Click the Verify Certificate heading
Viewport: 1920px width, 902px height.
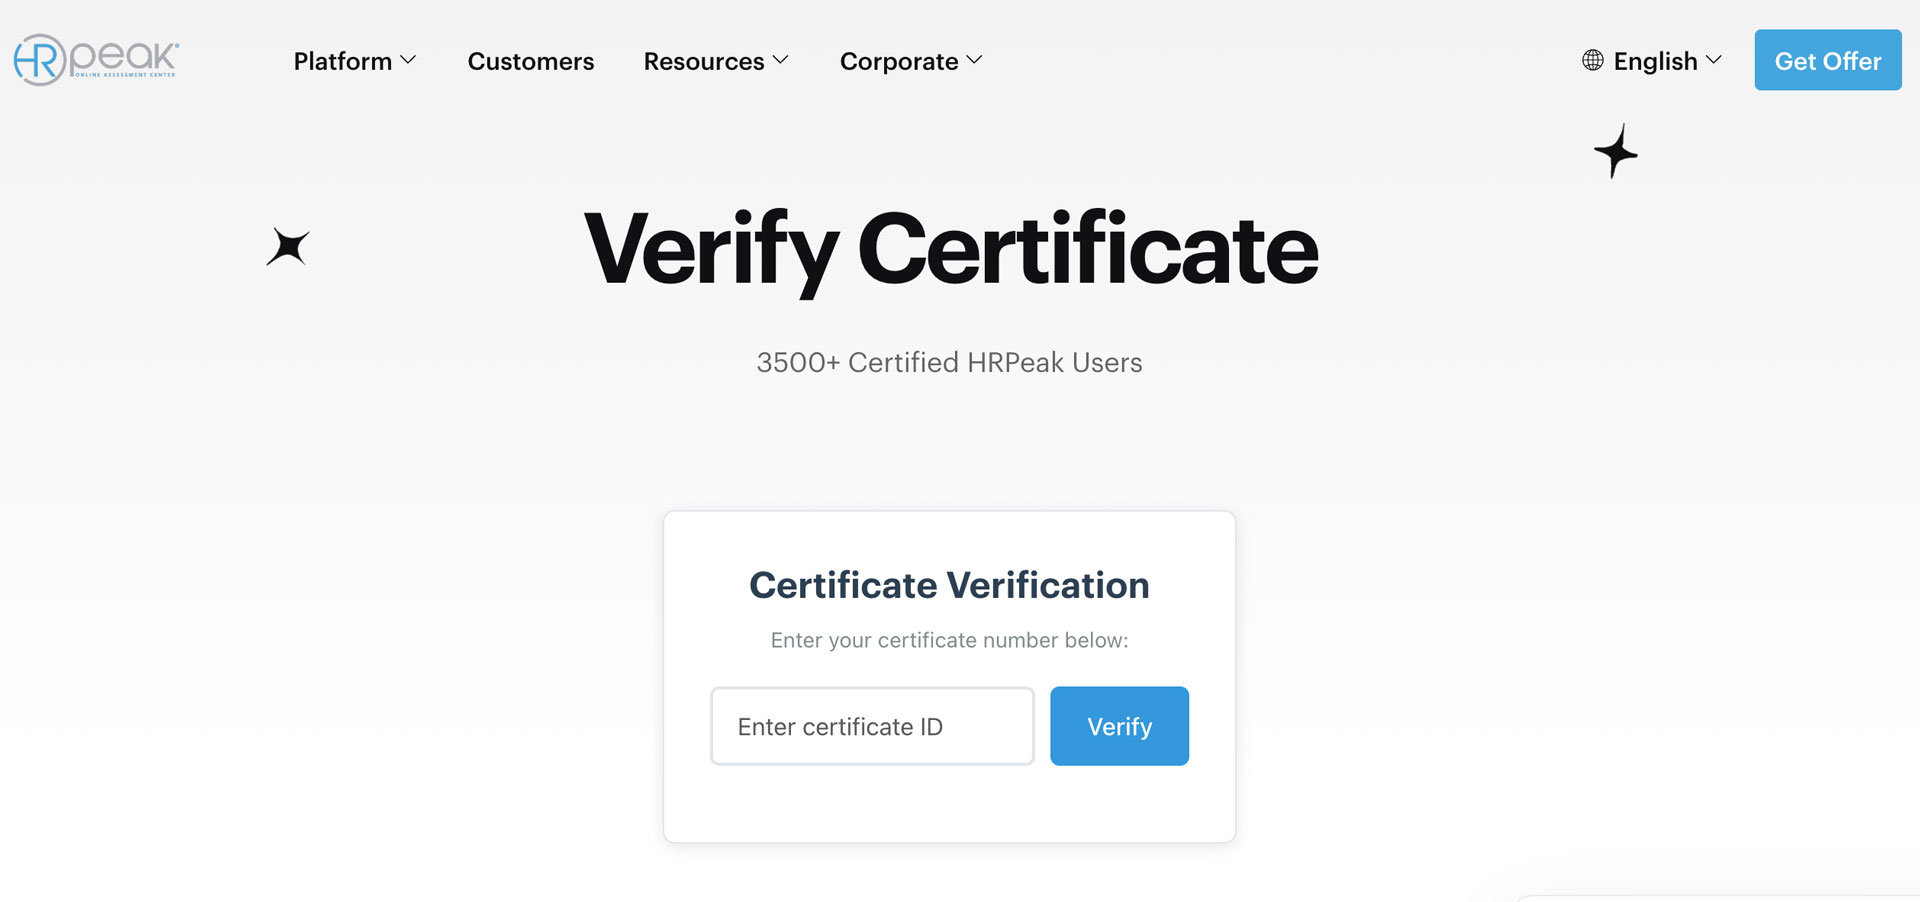click(950, 249)
